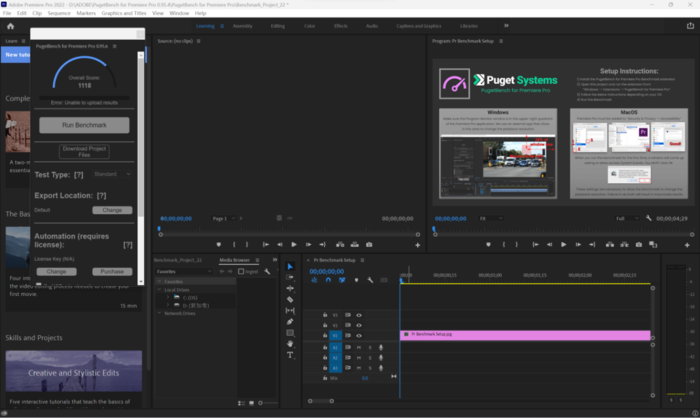Mute audio track A1
The width and height of the screenshot is (700, 418).
(x=359, y=347)
